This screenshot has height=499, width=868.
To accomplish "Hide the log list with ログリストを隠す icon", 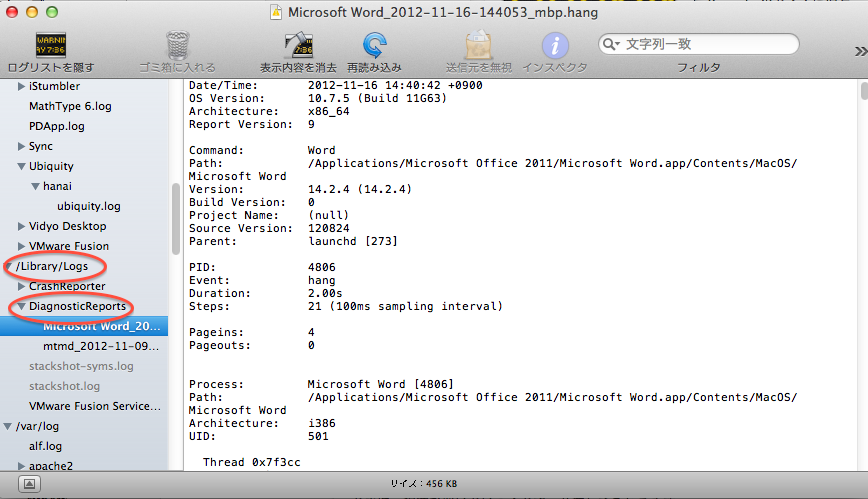I will 51,45.
